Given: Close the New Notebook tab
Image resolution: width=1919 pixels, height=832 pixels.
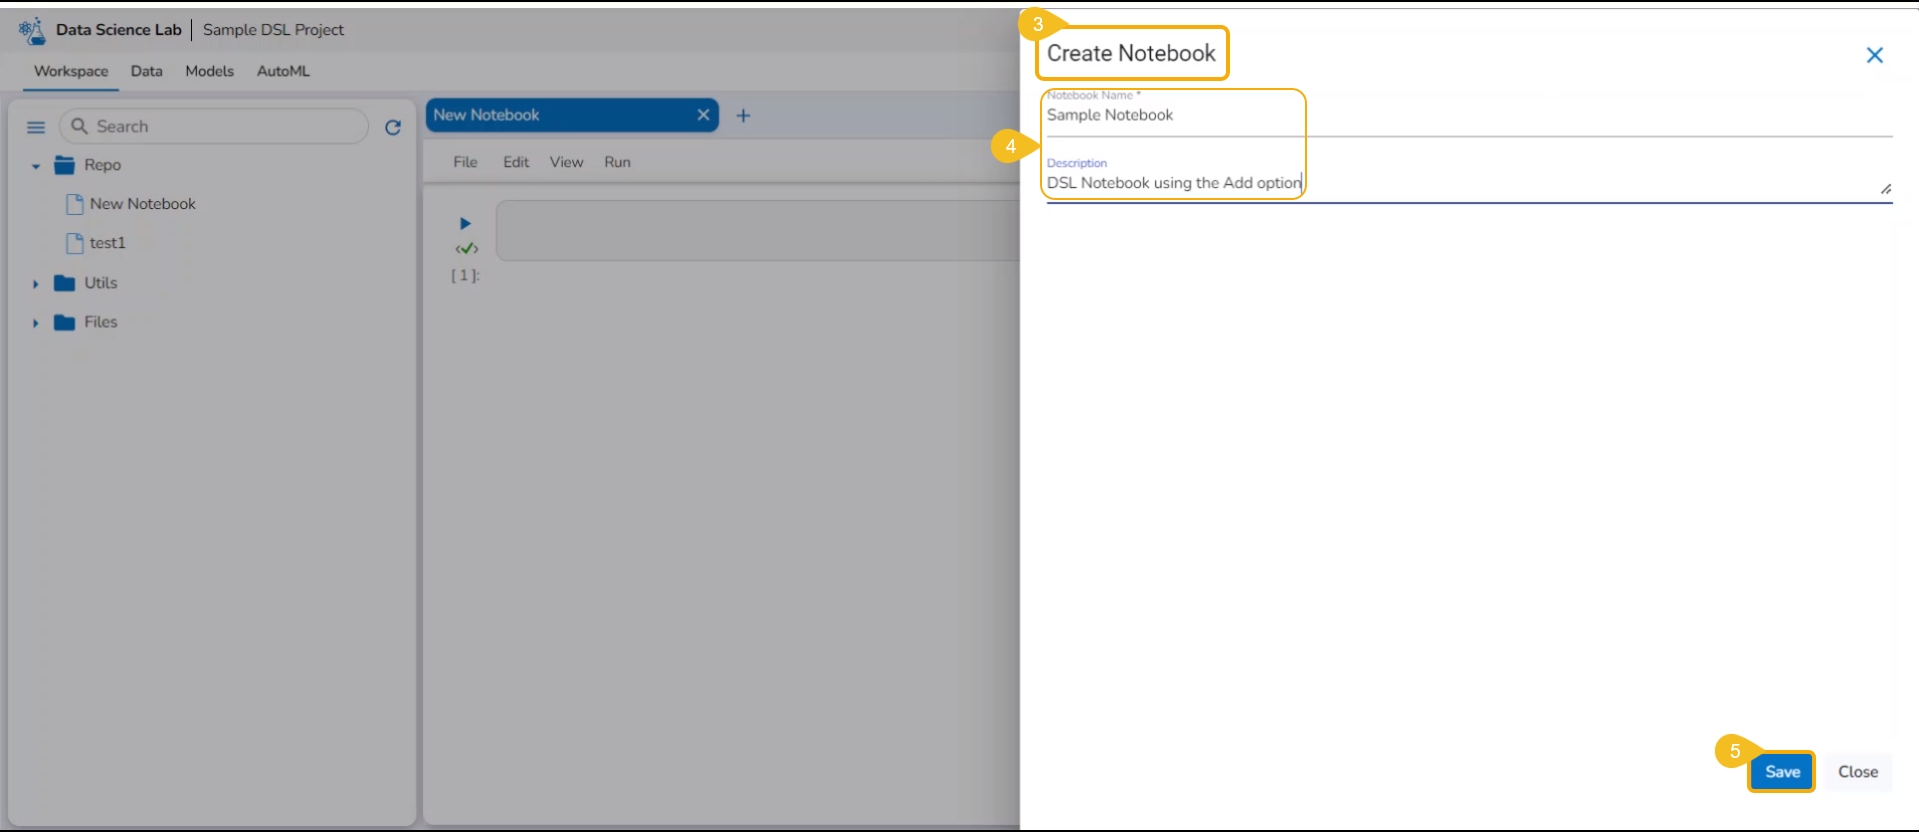Looking at the screenshot, I should click(704, 115).
